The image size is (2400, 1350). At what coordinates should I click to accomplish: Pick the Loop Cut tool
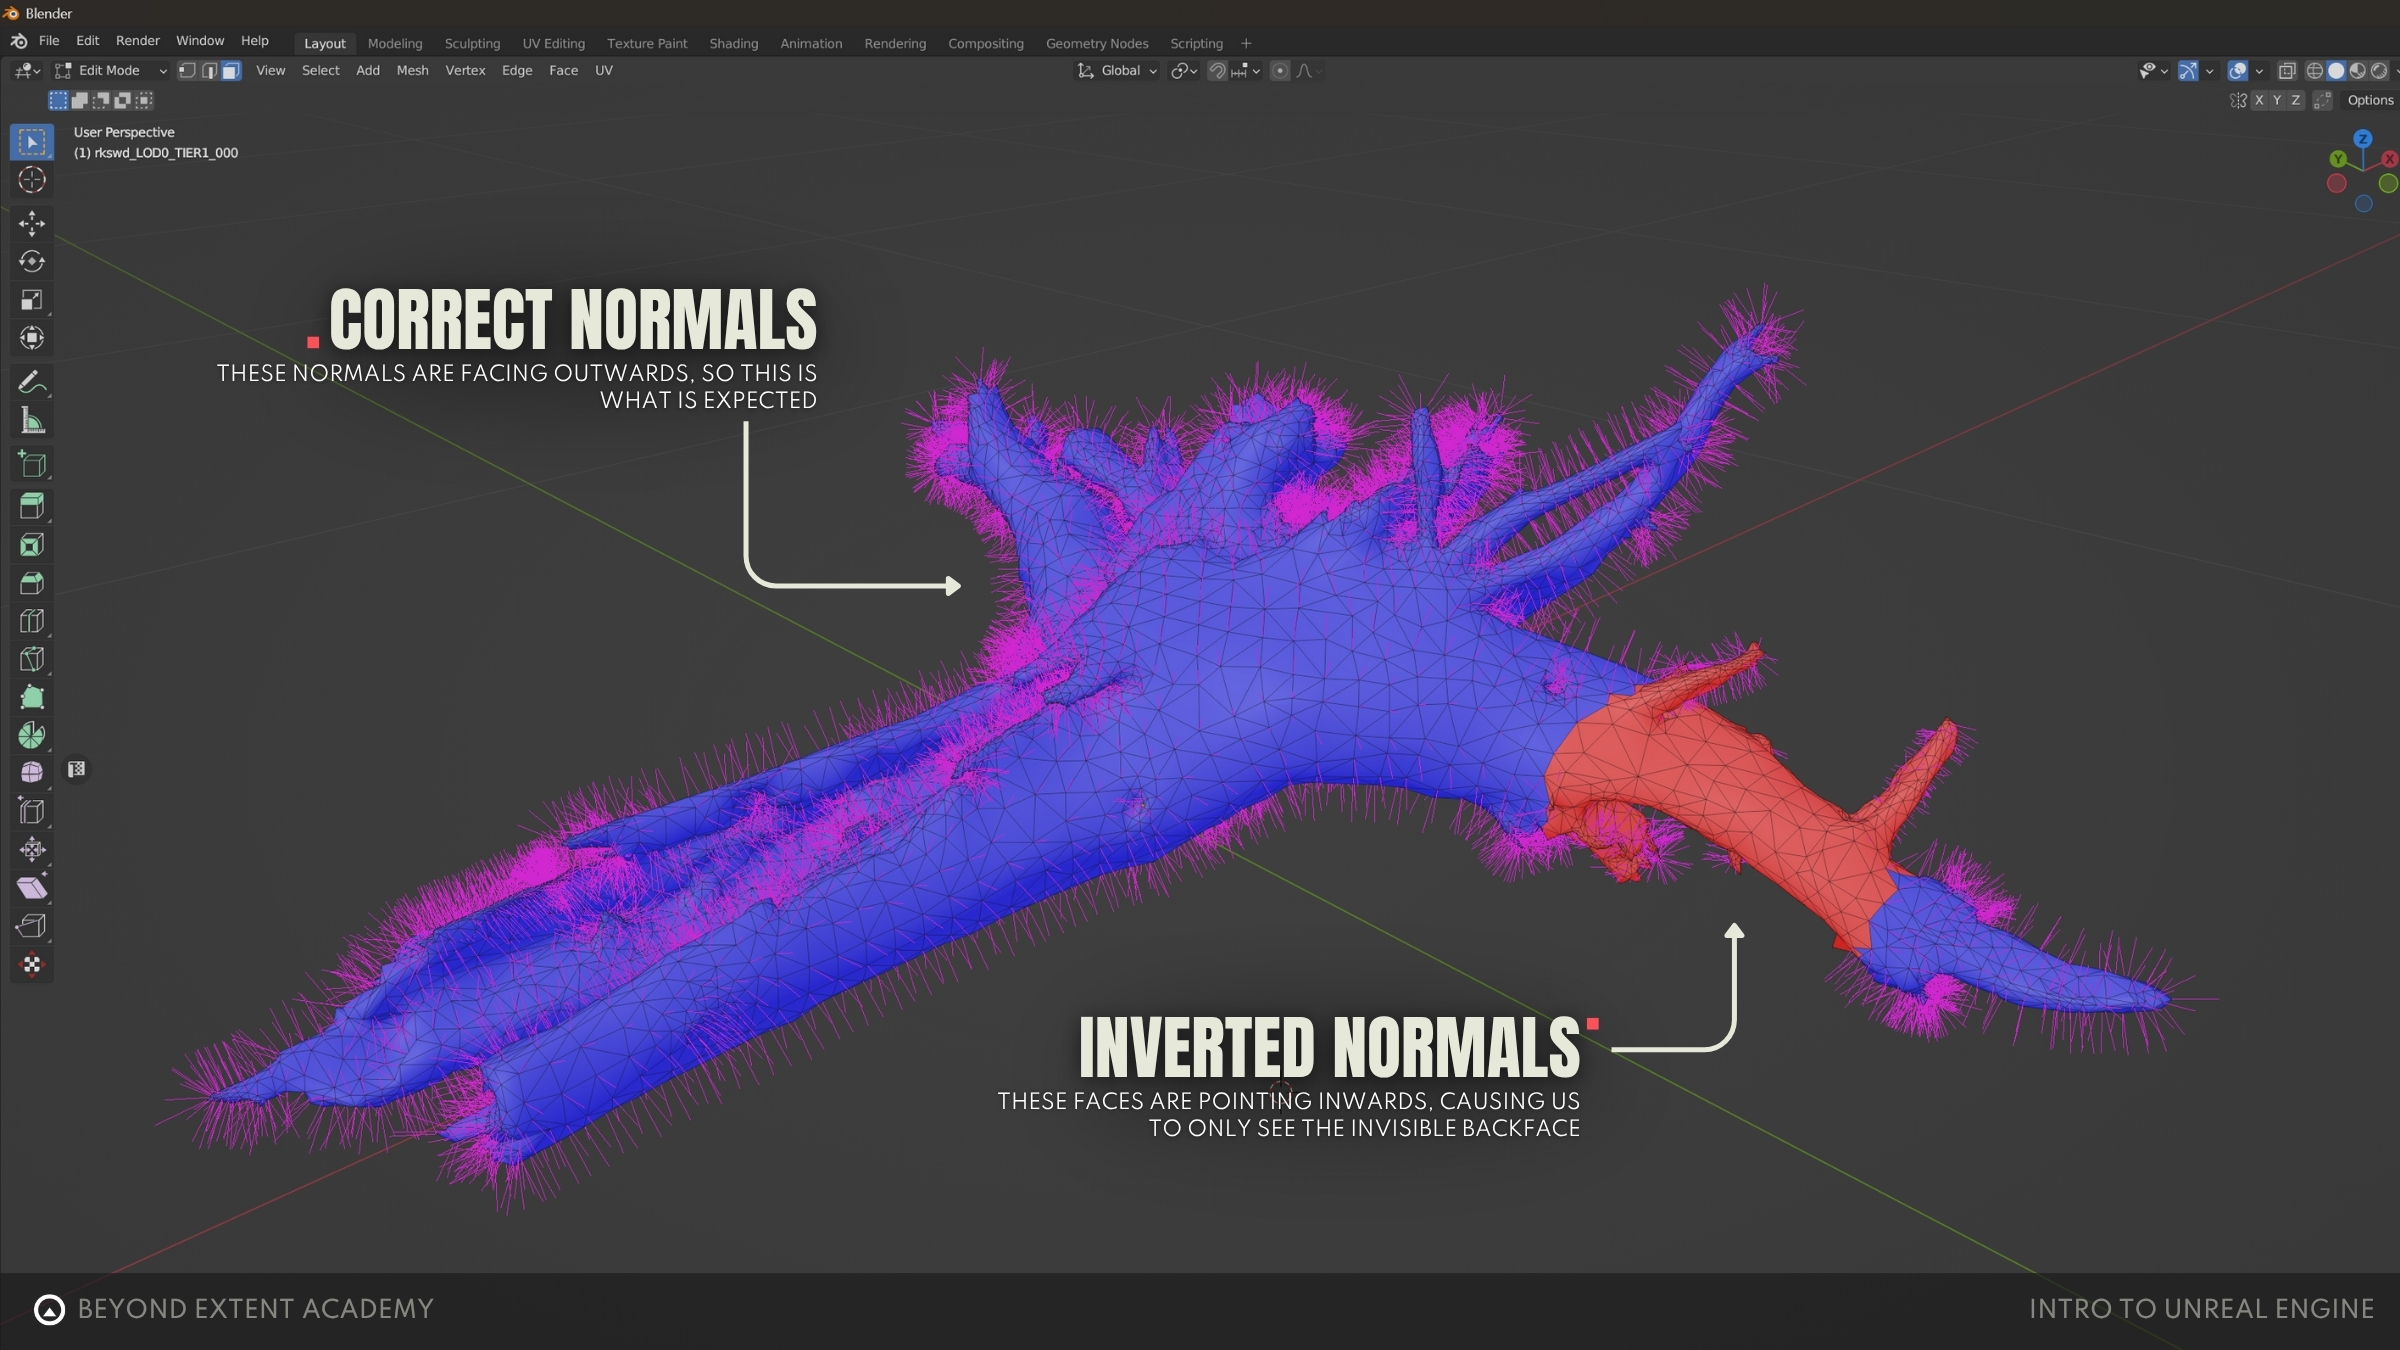[32, 622]
